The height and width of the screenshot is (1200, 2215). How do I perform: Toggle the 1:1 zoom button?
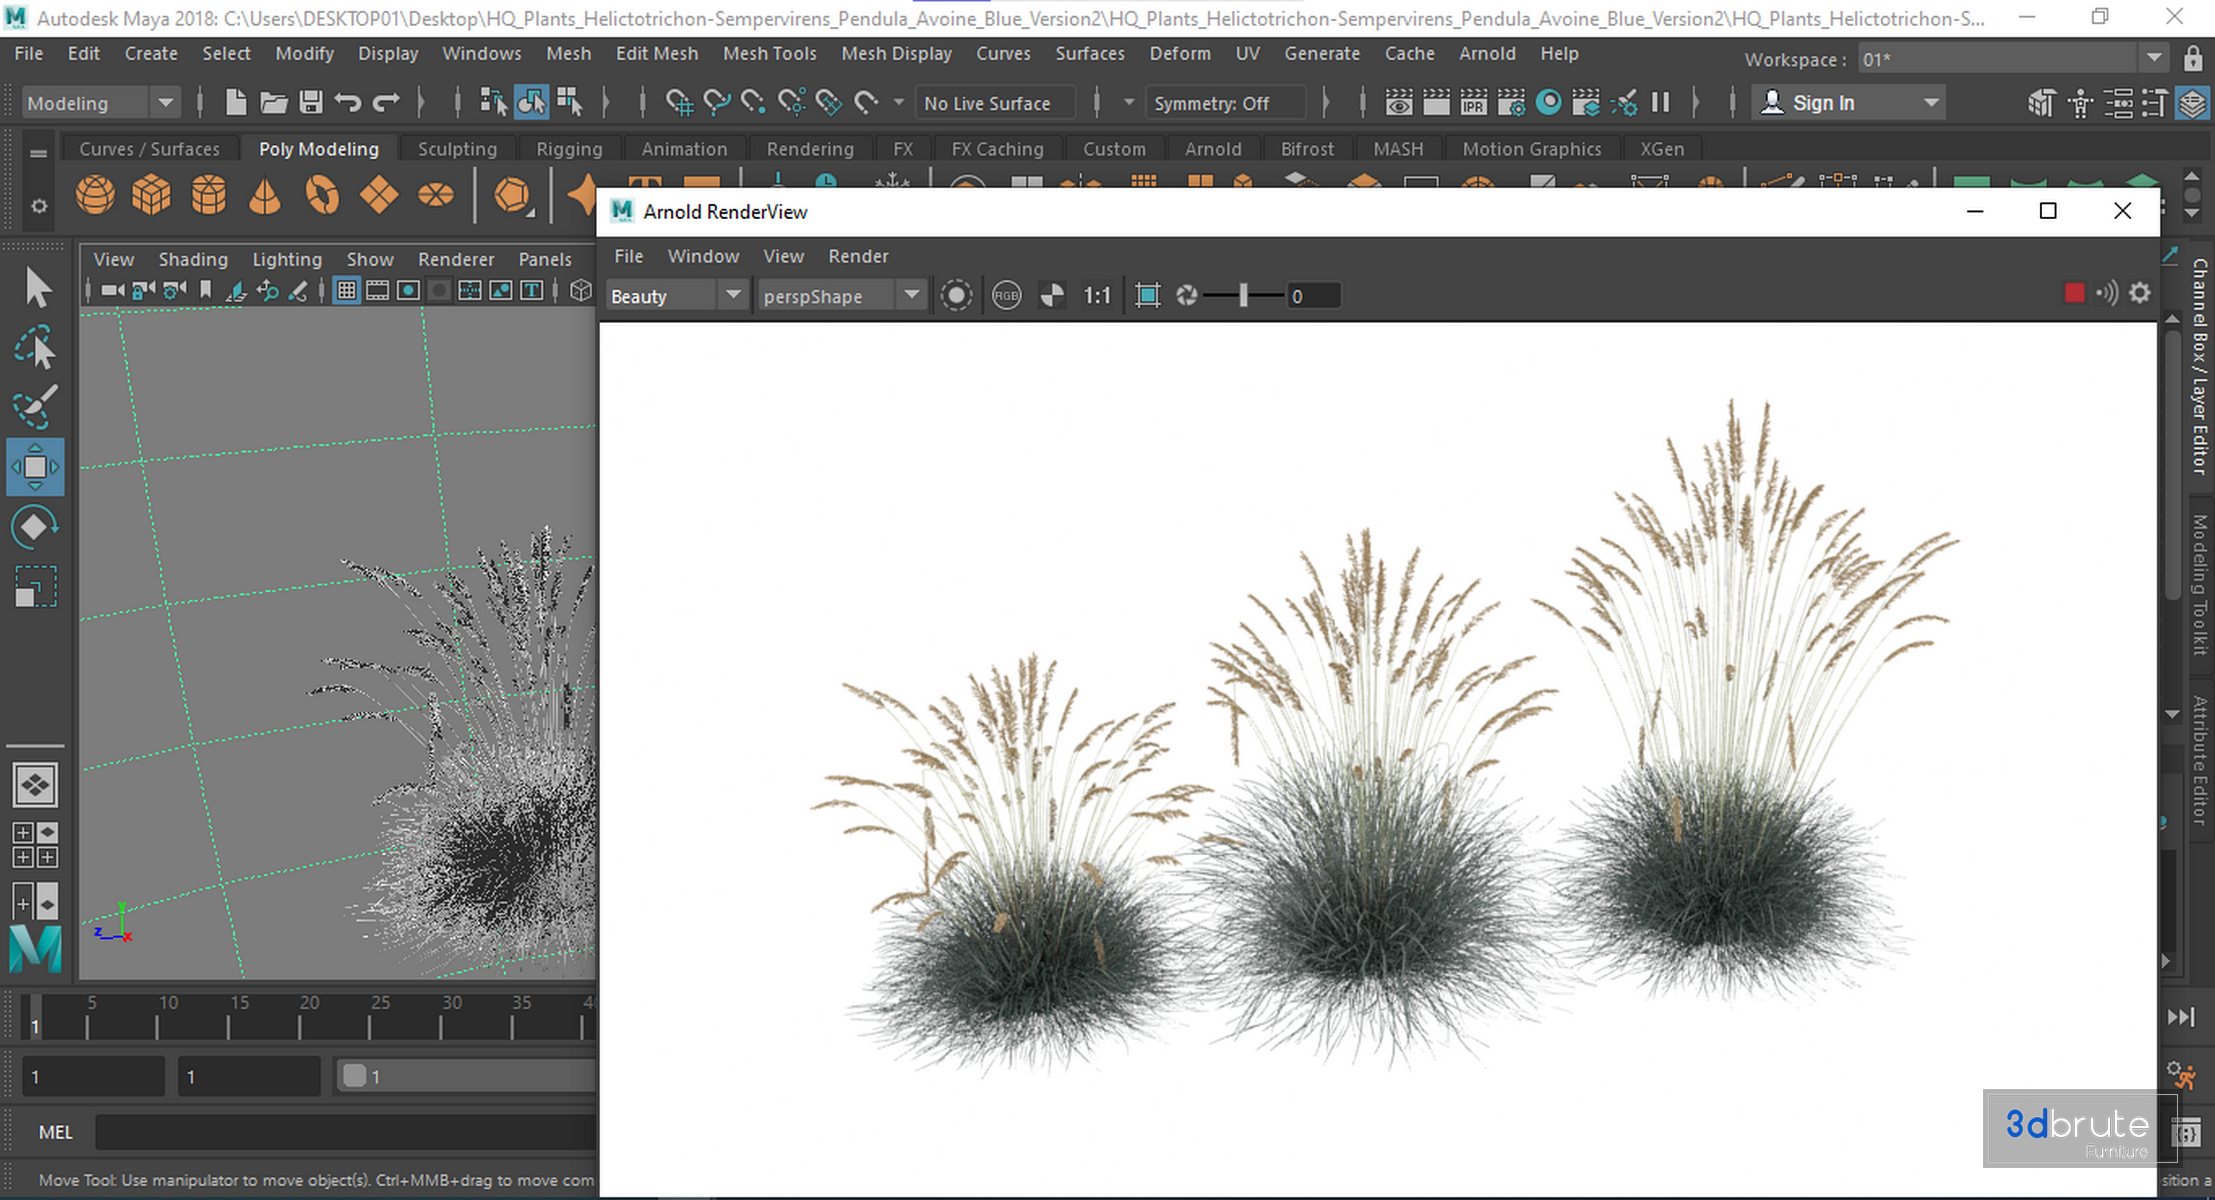click(x=1097, y=296)
